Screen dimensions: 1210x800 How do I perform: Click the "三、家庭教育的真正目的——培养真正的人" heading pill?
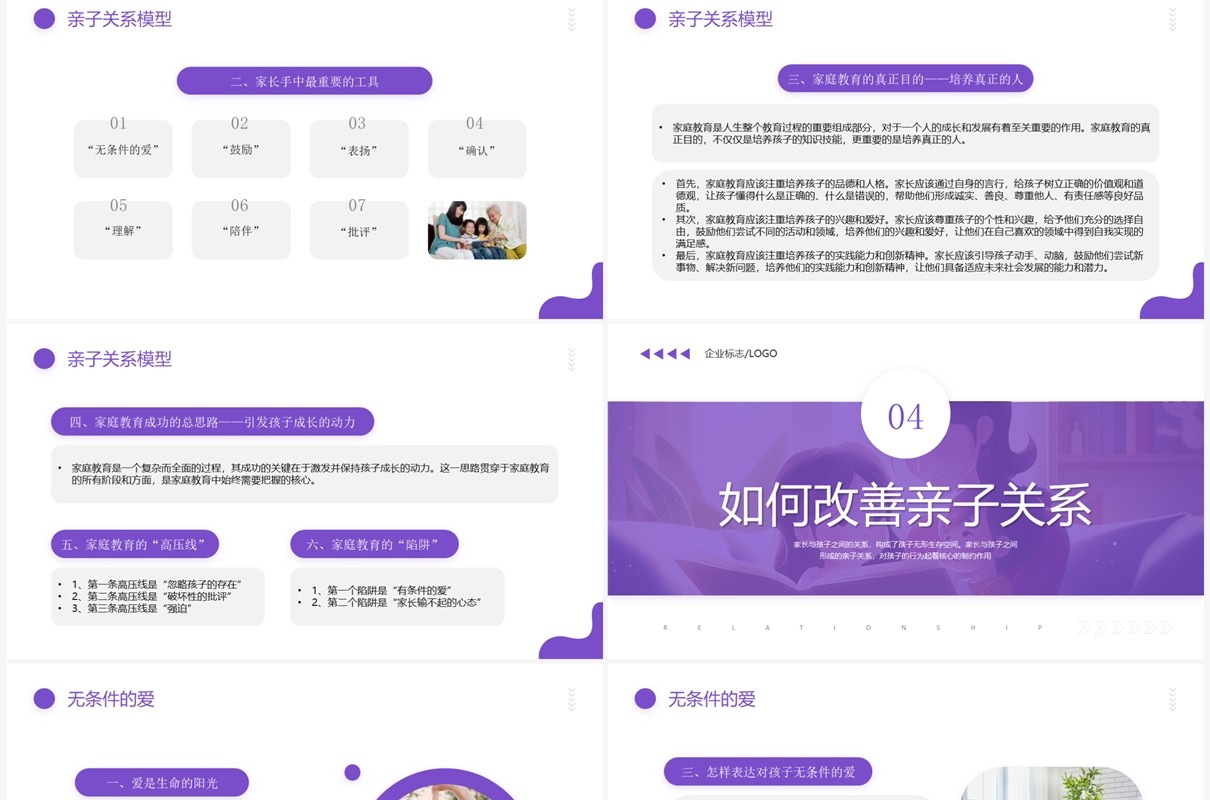point(906,79)
